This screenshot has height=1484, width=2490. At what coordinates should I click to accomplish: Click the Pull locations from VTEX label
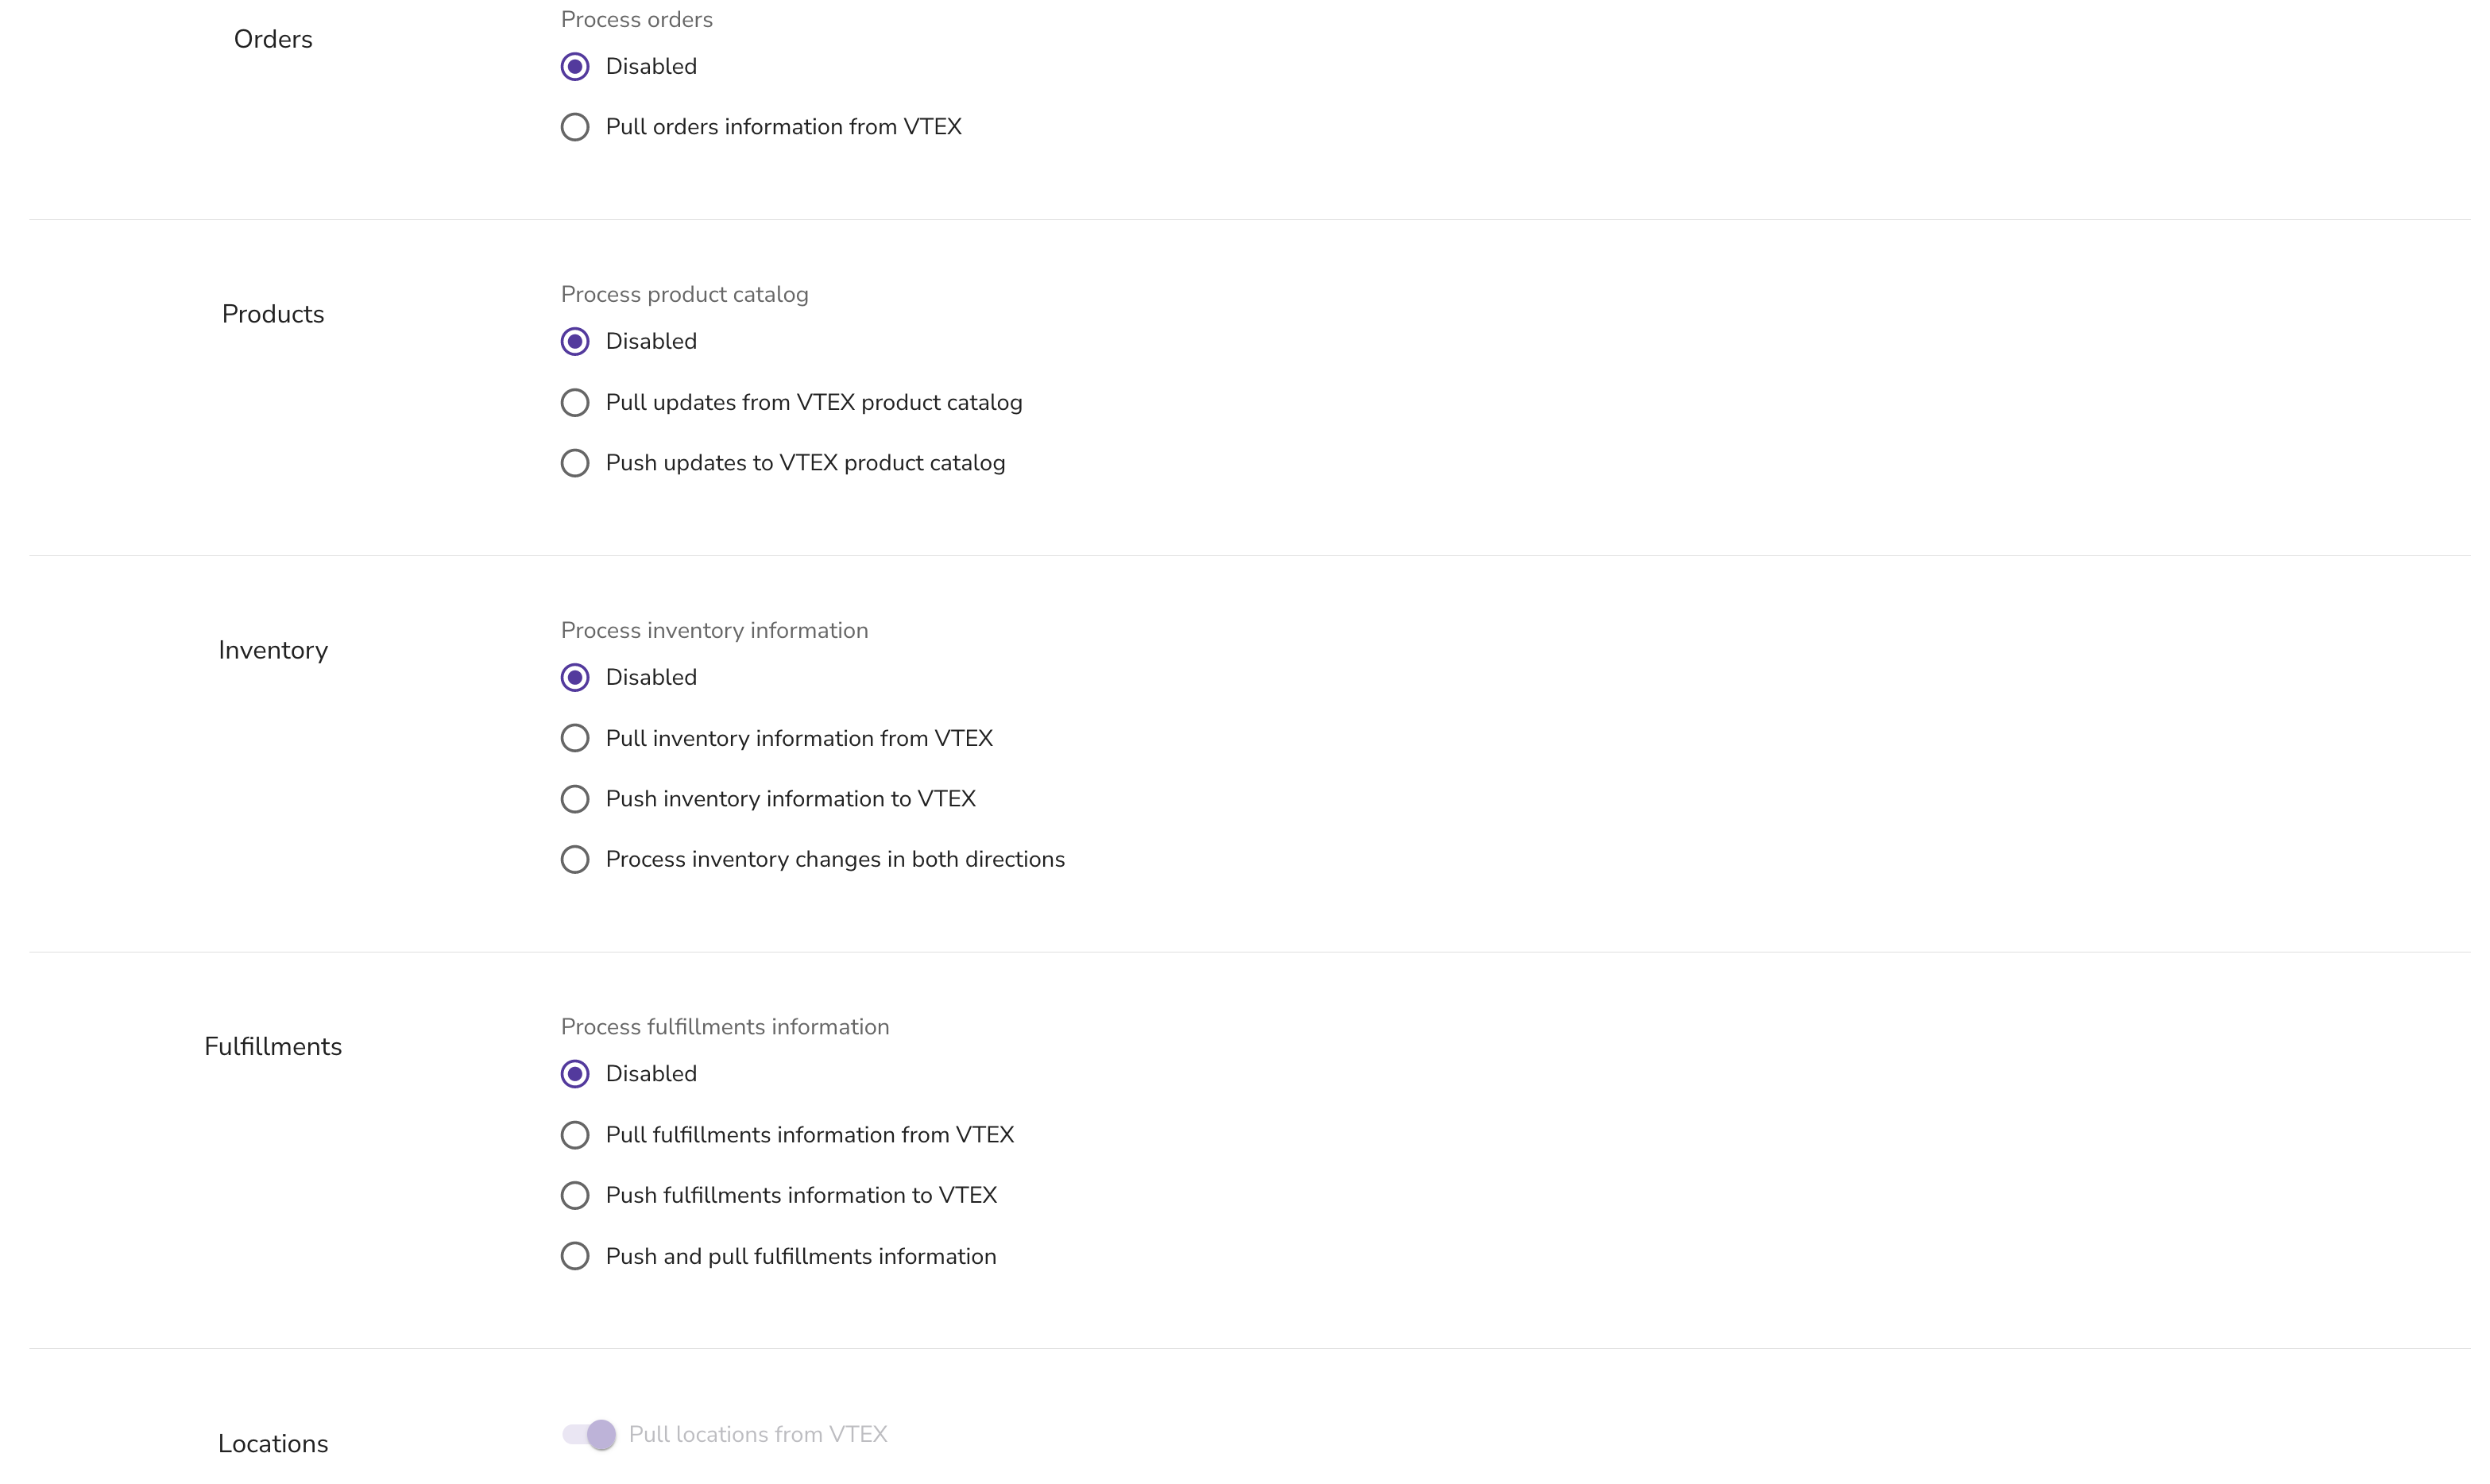click(758, 1435)
